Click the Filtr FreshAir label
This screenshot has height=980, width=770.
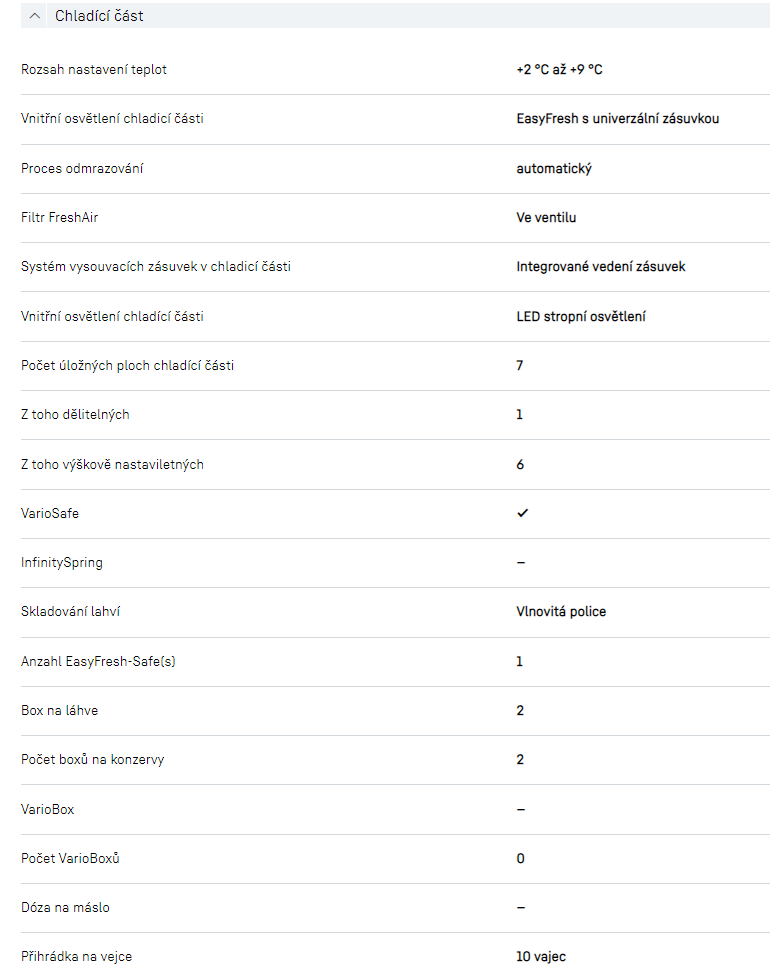pyautogui.click(x=60, y=217)
